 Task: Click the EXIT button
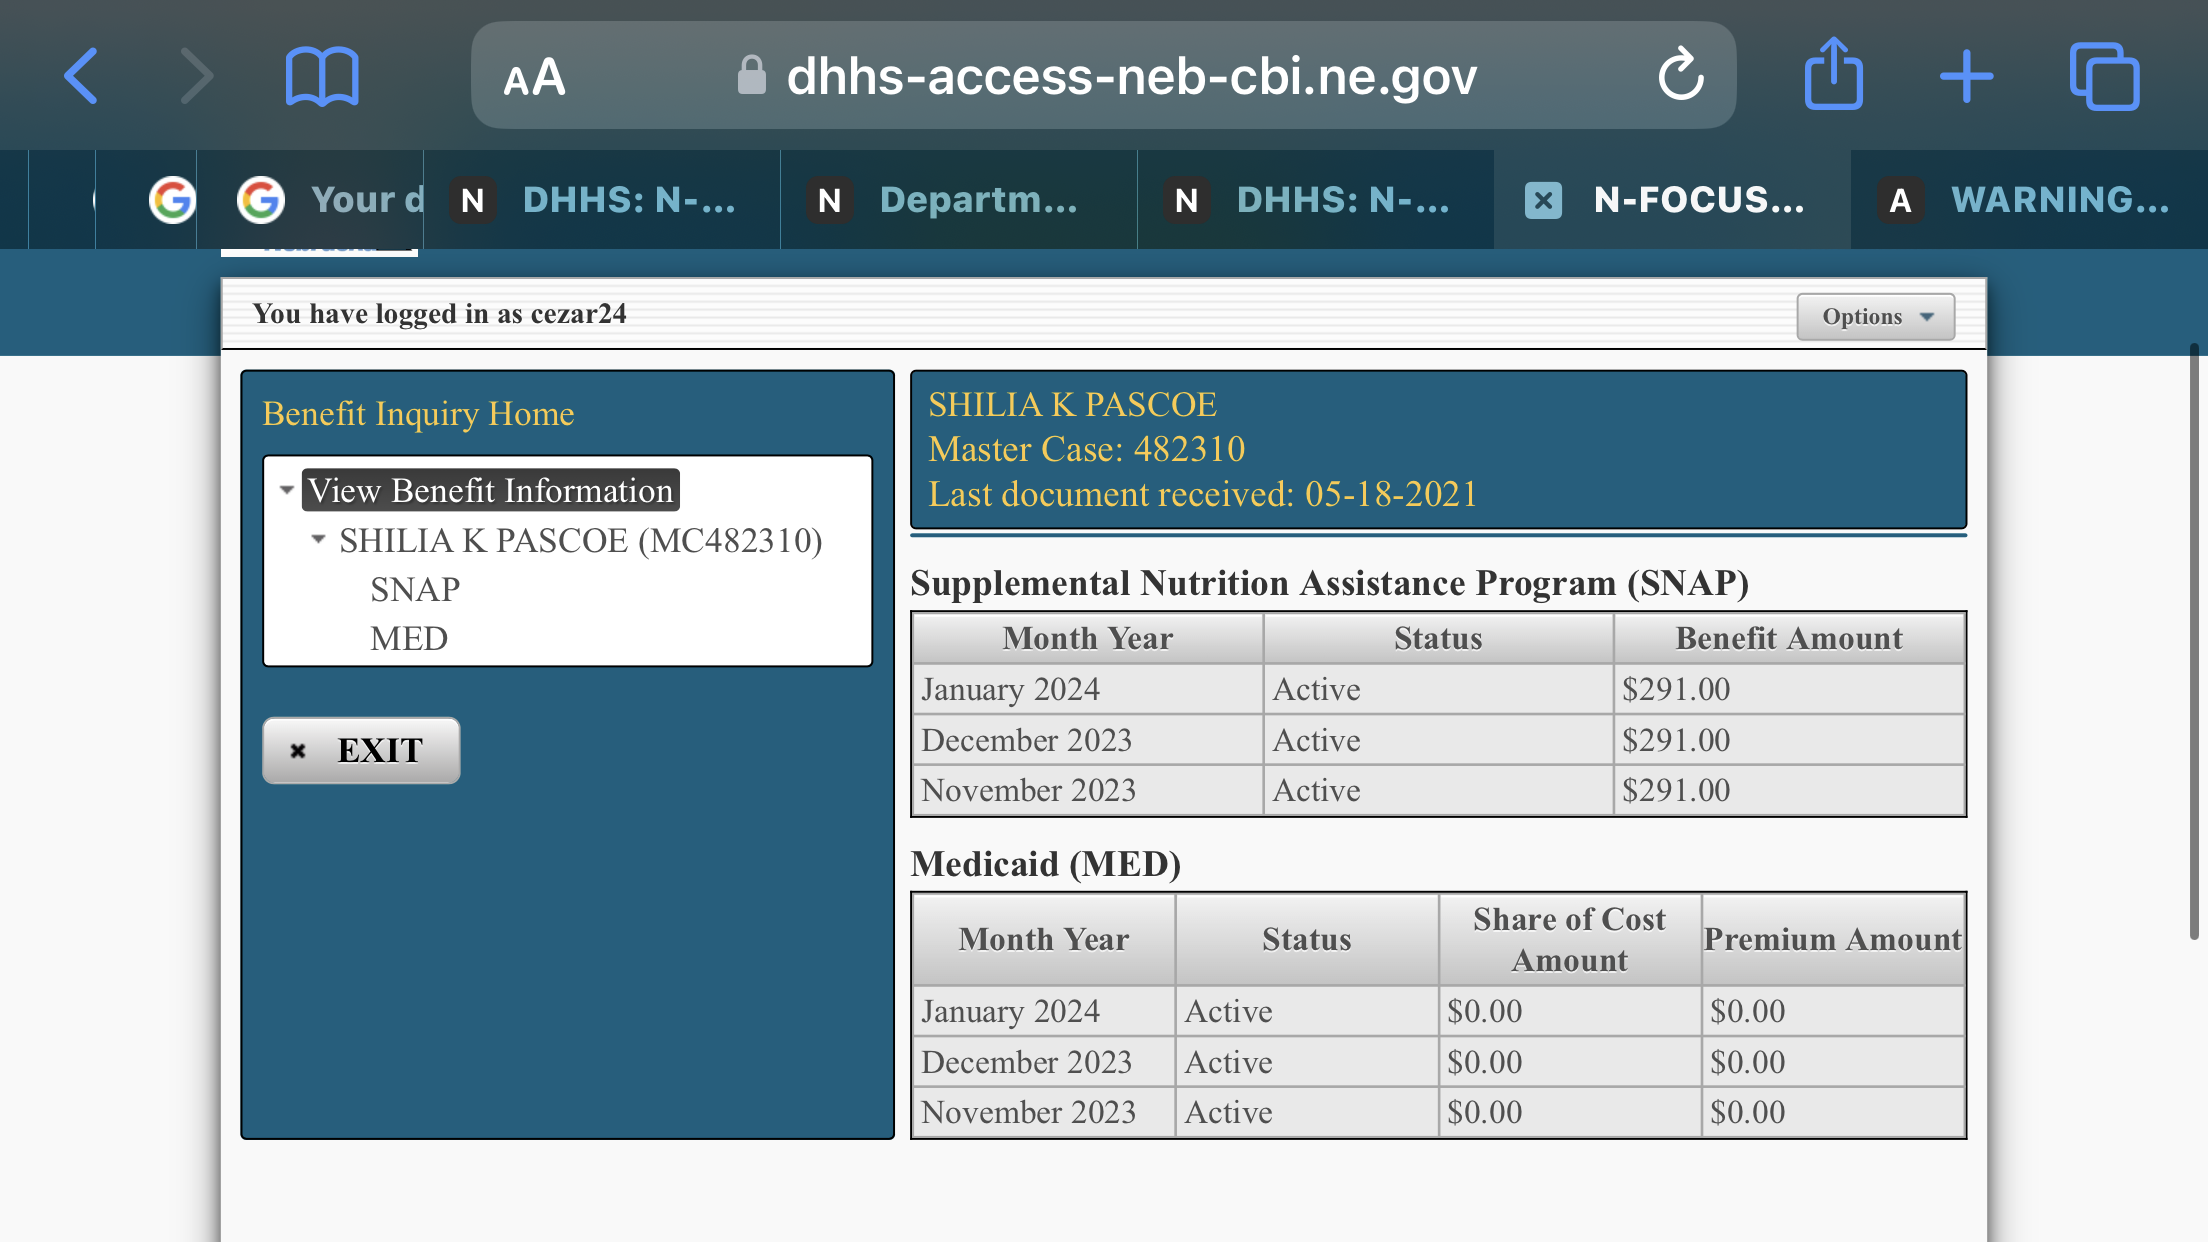tap(361, 750)
